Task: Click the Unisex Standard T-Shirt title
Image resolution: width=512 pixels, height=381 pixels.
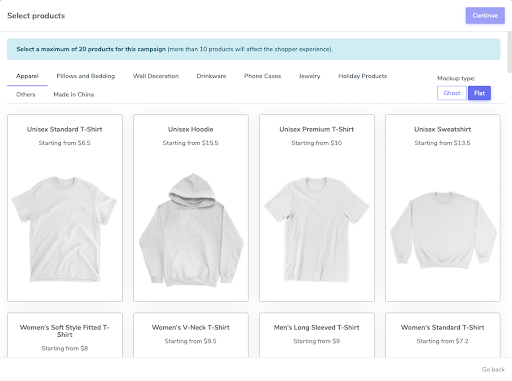Action: pos(65,129)
